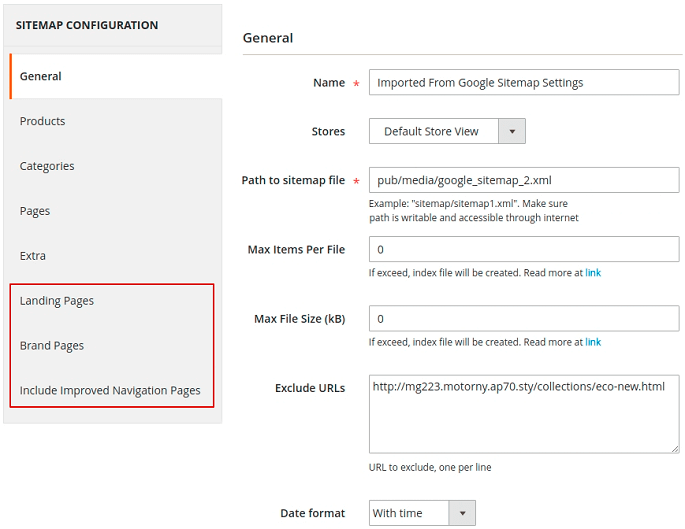The width and height of the screenshot is (685, 529).
Task: Click inside the Exclude URLs textarea
Action: (523, 413)
